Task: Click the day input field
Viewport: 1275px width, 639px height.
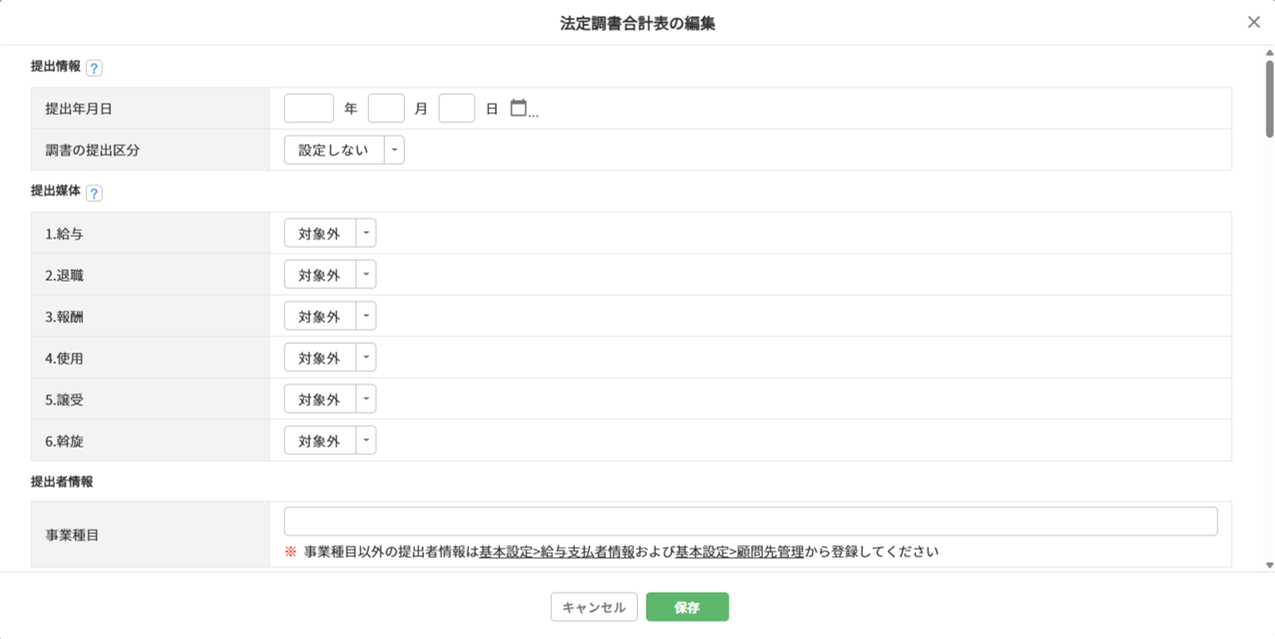Action: (456, 108)
